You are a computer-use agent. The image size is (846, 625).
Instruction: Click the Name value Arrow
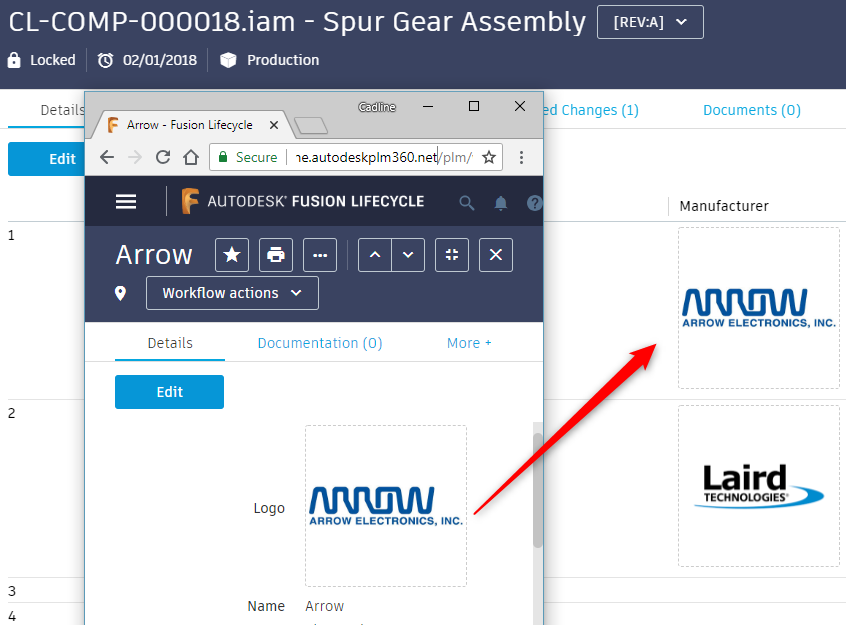tap(324, 606)
